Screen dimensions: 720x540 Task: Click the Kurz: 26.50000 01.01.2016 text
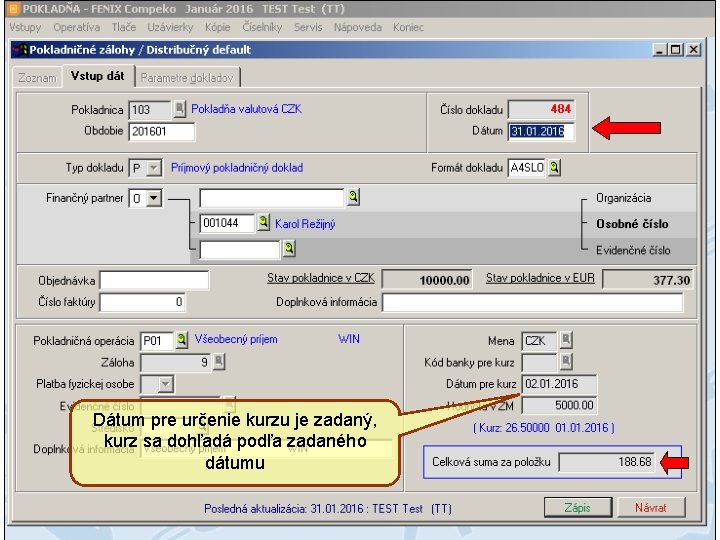(x=544, y=428)
